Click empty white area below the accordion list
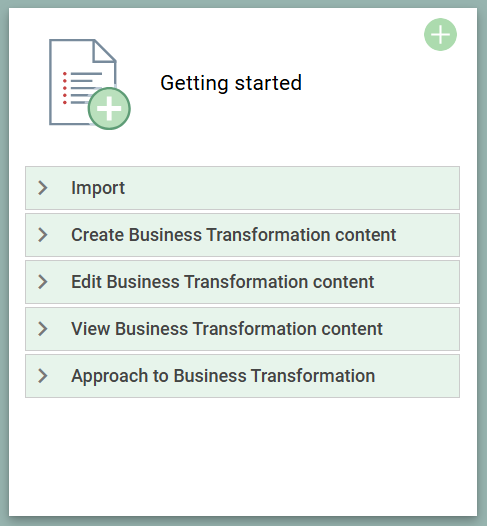The image size is (487, 526). click(x=242, y=456)
